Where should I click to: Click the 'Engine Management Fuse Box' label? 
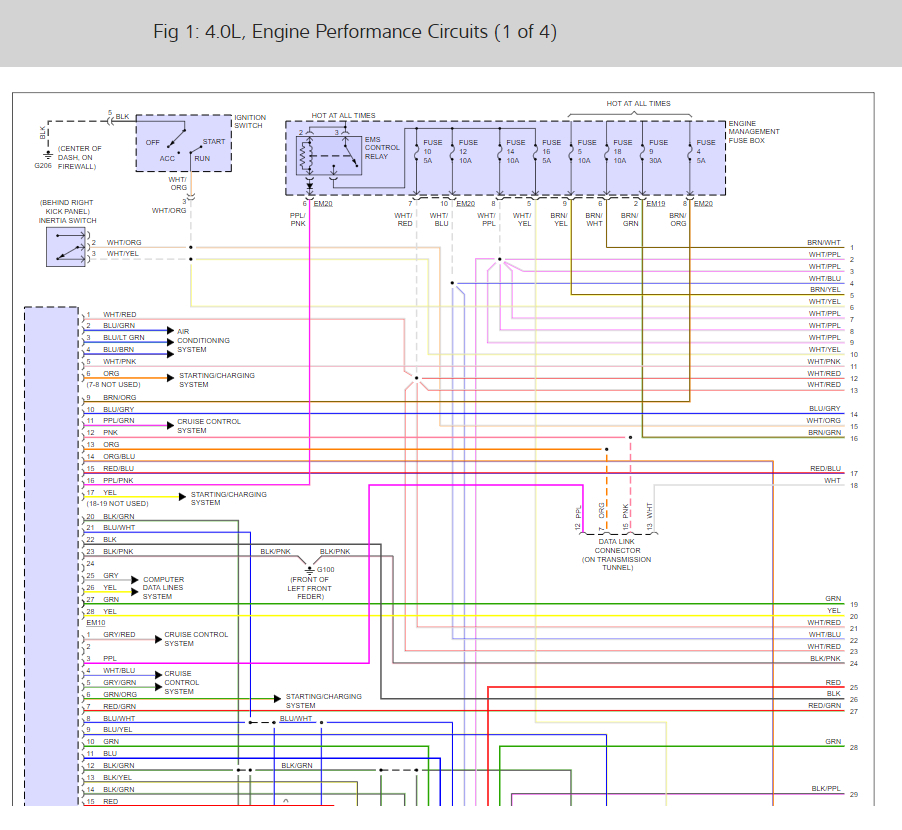pos(753,131)
